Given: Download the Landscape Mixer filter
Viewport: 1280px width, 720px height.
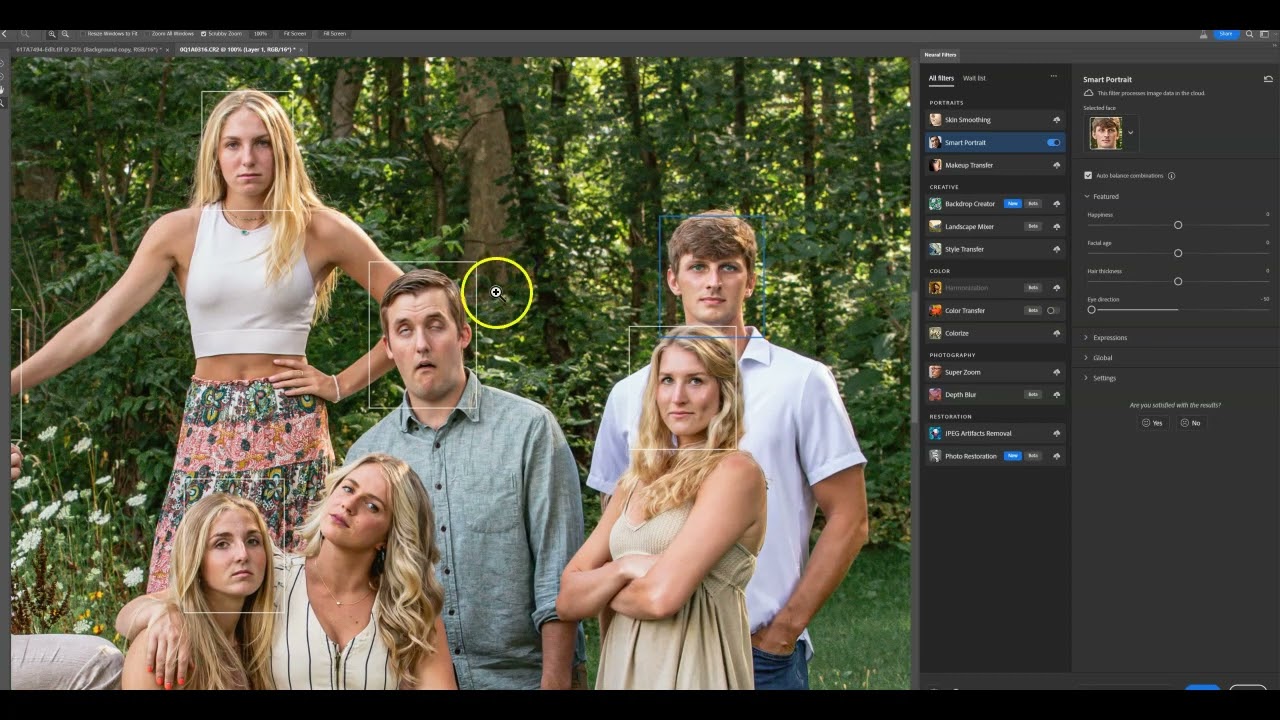Looking at the screenshot, I should pos(1056,227).
